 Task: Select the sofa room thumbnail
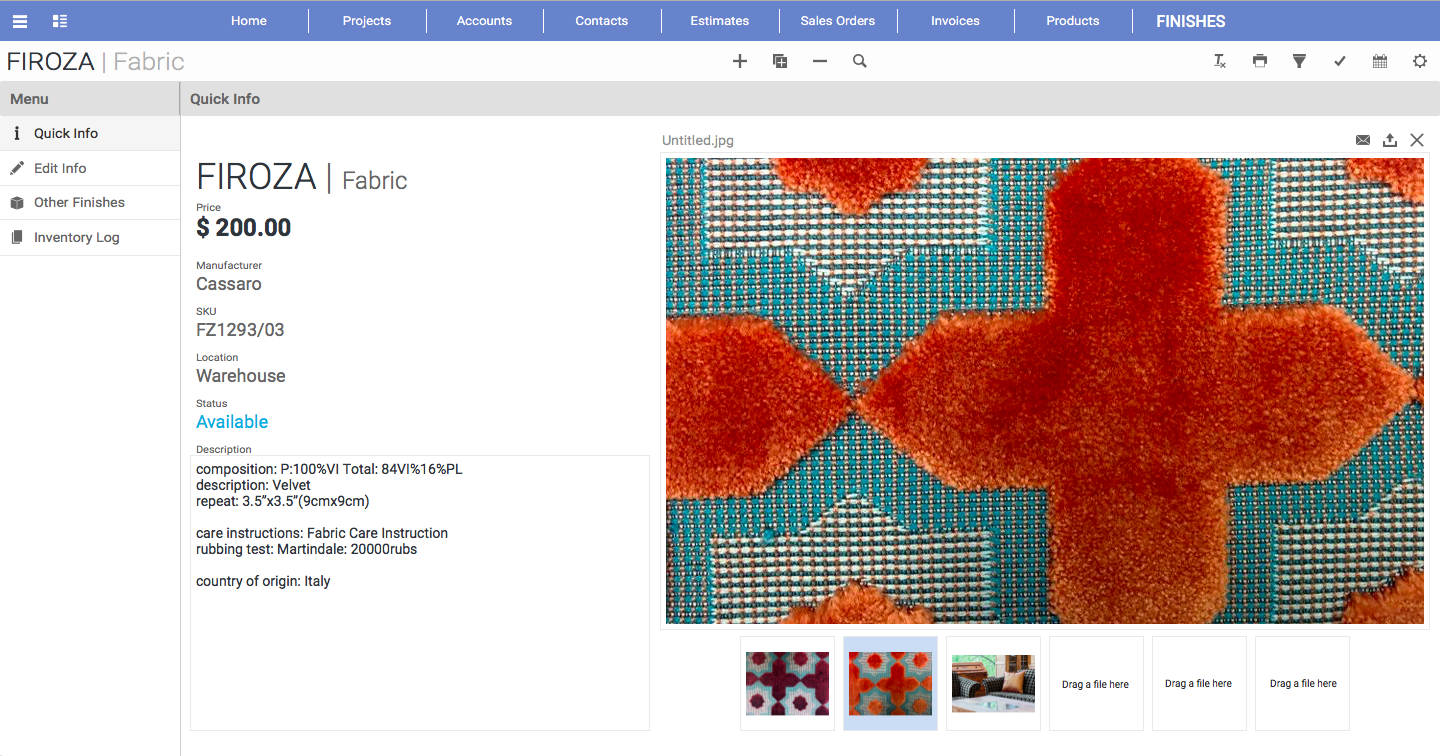[x=993, y=683]
